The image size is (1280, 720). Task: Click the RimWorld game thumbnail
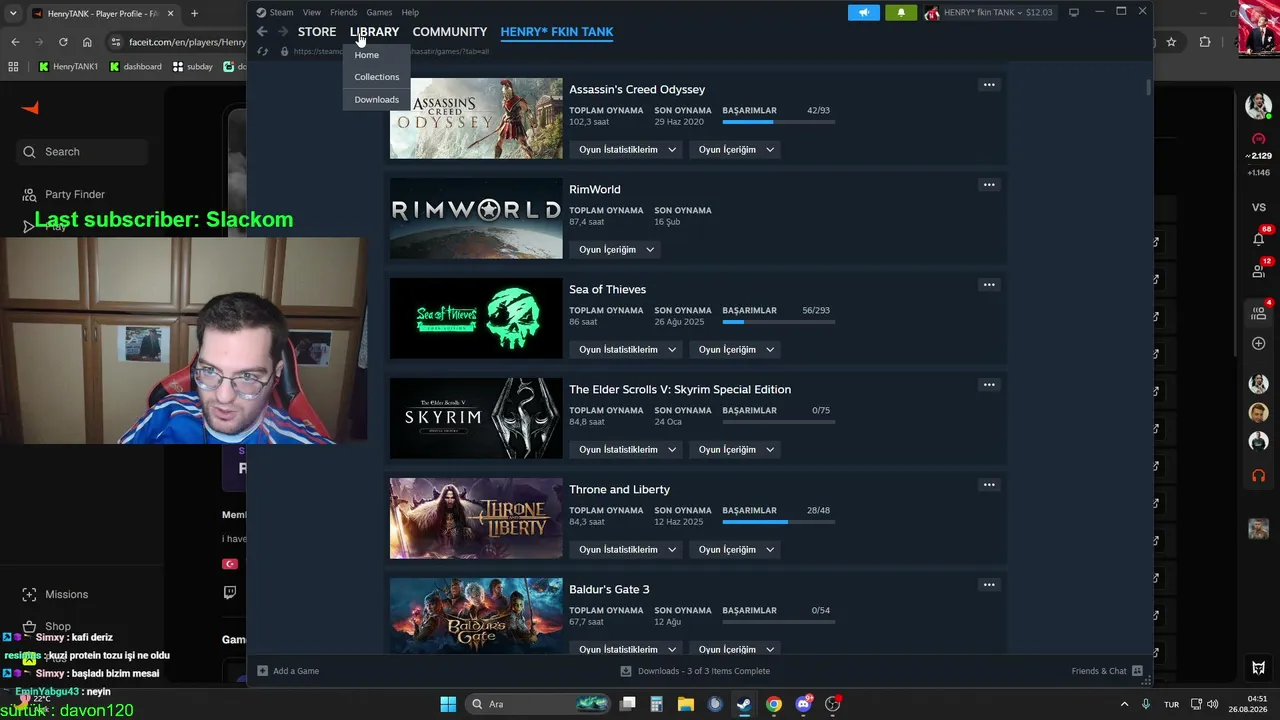click(x=476, y=218)
